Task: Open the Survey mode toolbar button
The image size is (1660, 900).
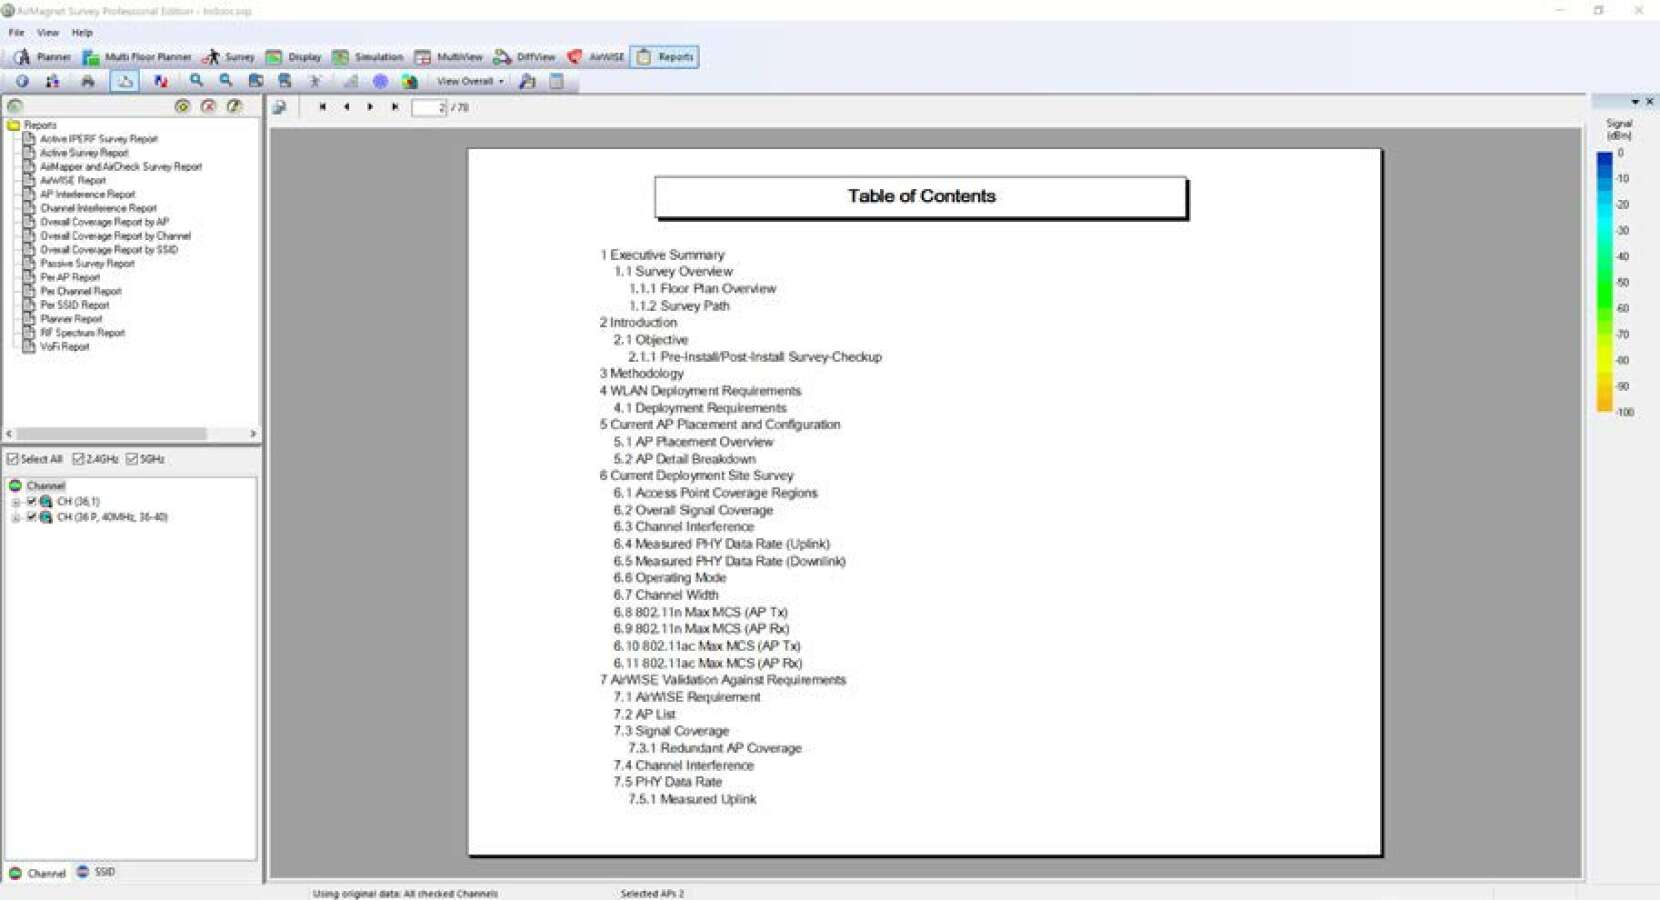Action: coord(228,57)
